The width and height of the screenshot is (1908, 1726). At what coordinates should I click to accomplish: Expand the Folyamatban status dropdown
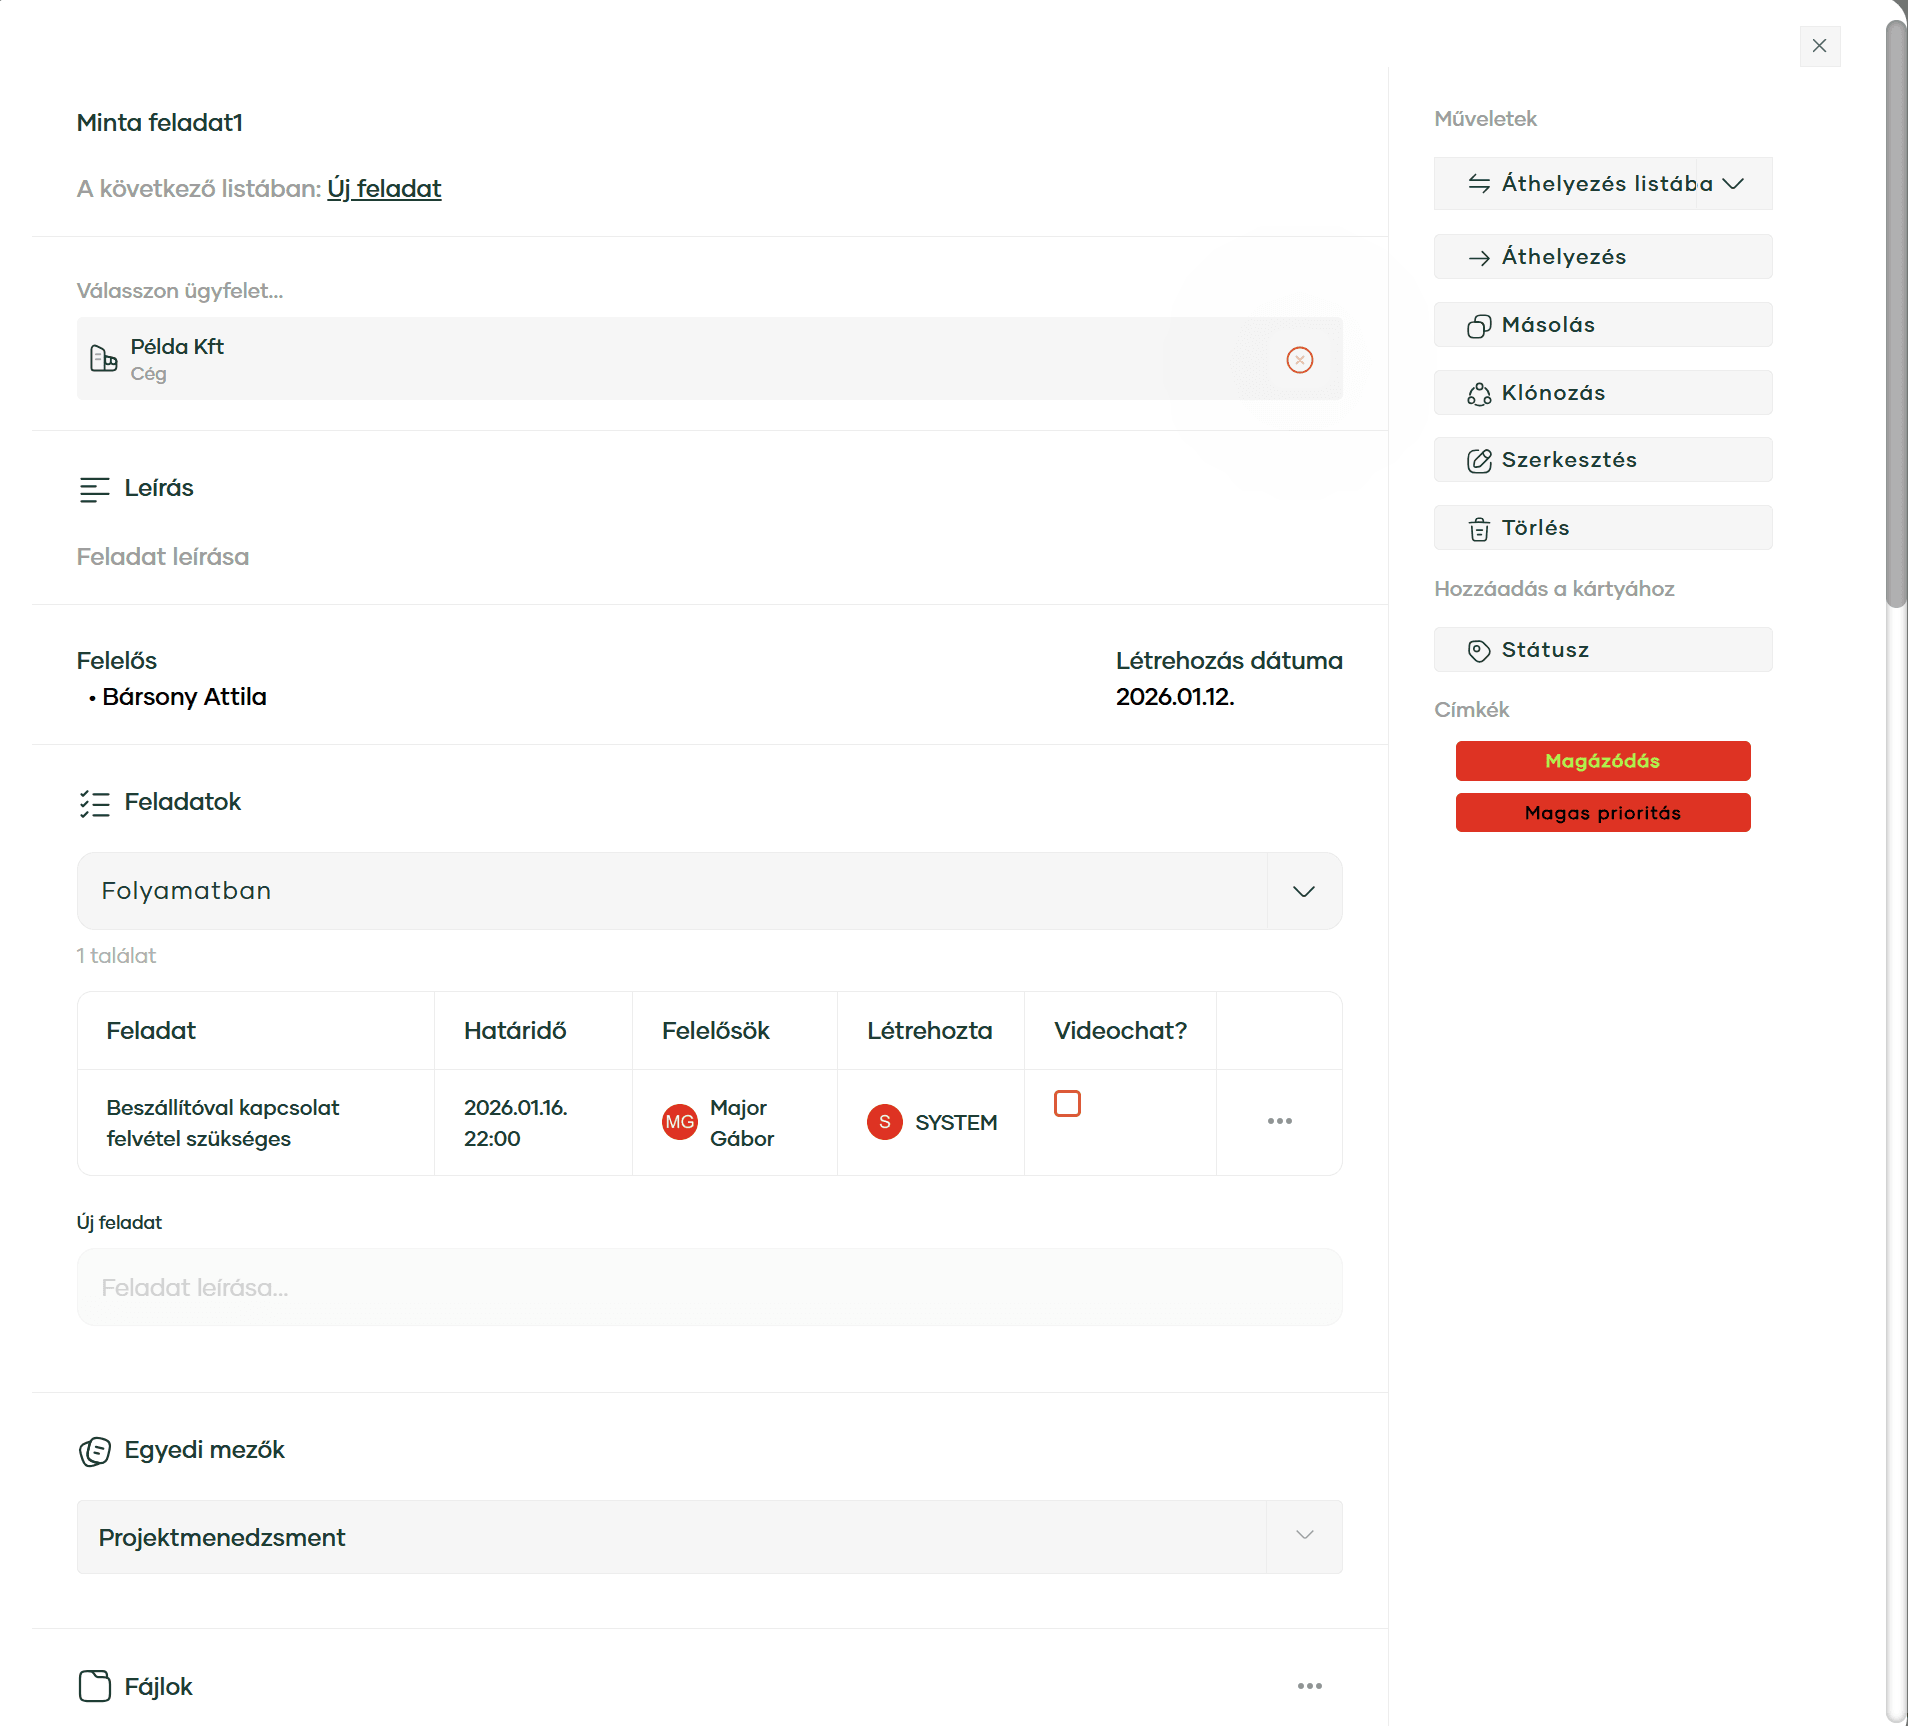click(x=1303, y=891)
